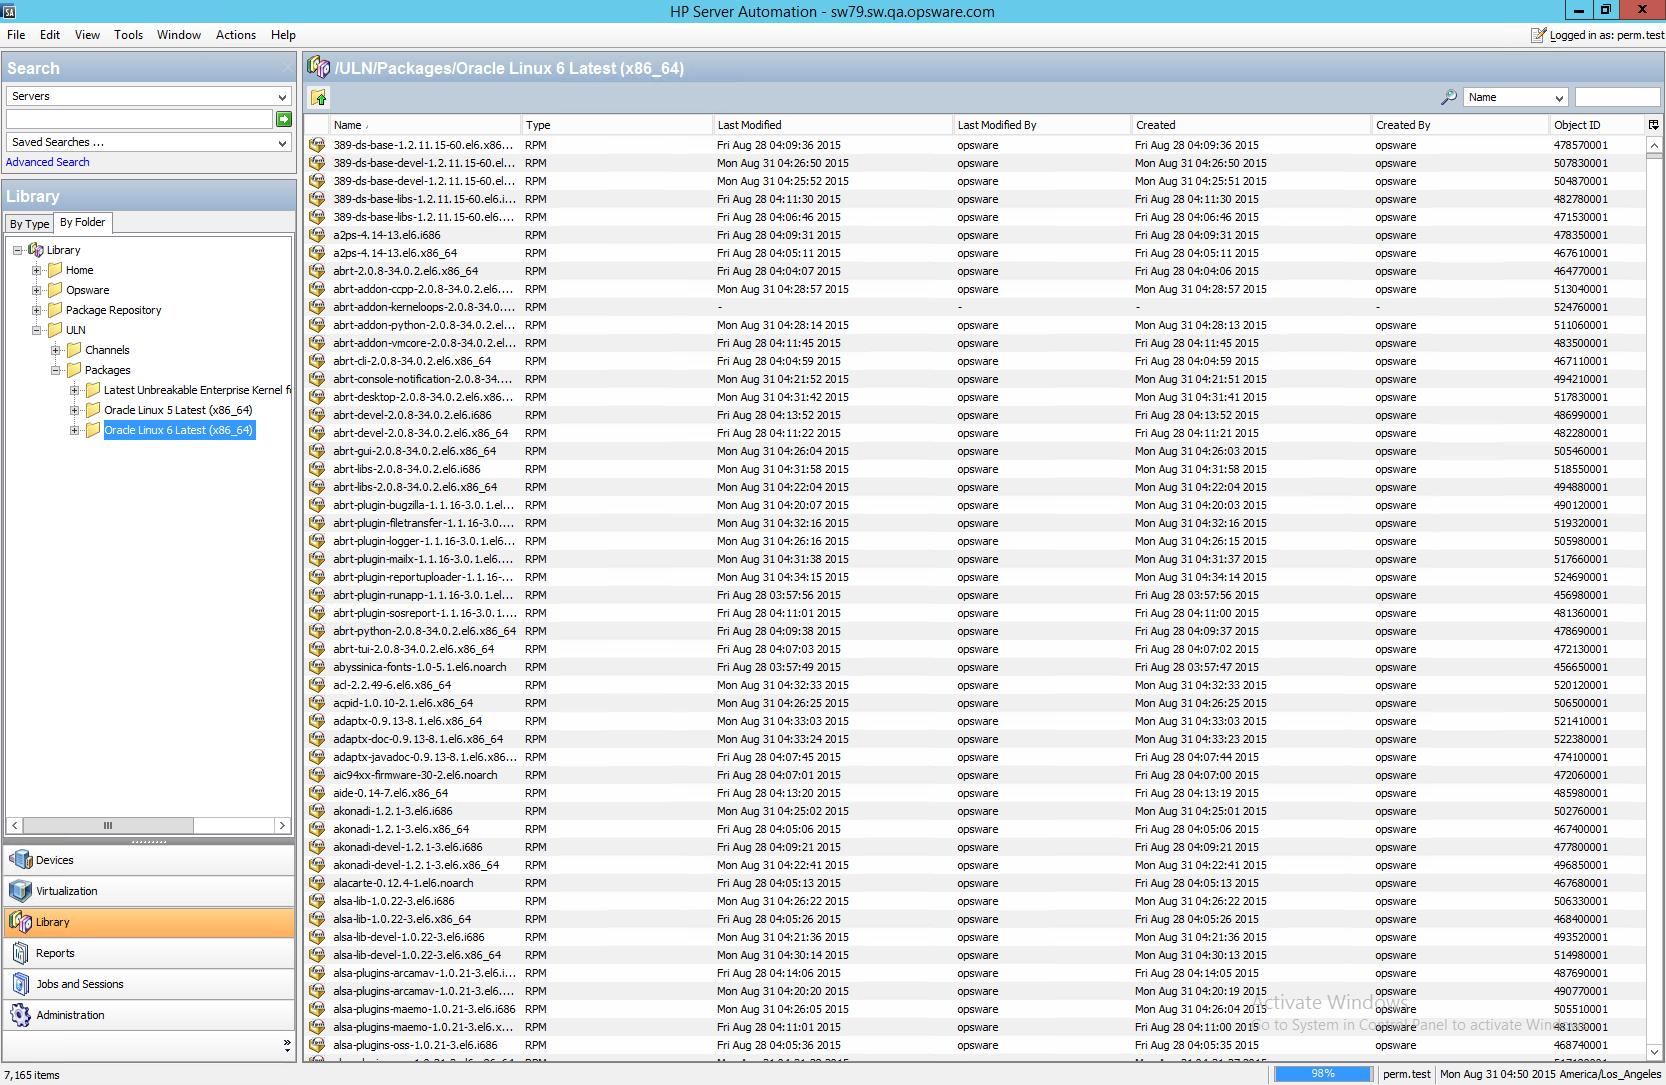The height and width of the screenshot is (1085, 1666).
Task: Open the Saved Searches dropdown
Action: tap(283, 143)
